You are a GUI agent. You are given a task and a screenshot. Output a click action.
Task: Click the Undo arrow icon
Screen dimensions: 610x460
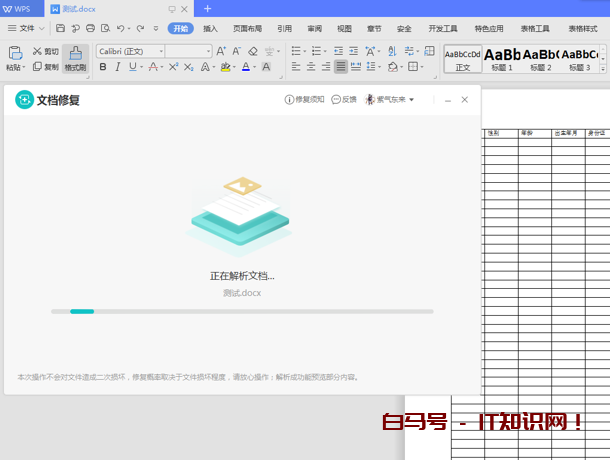click(120, 29)
